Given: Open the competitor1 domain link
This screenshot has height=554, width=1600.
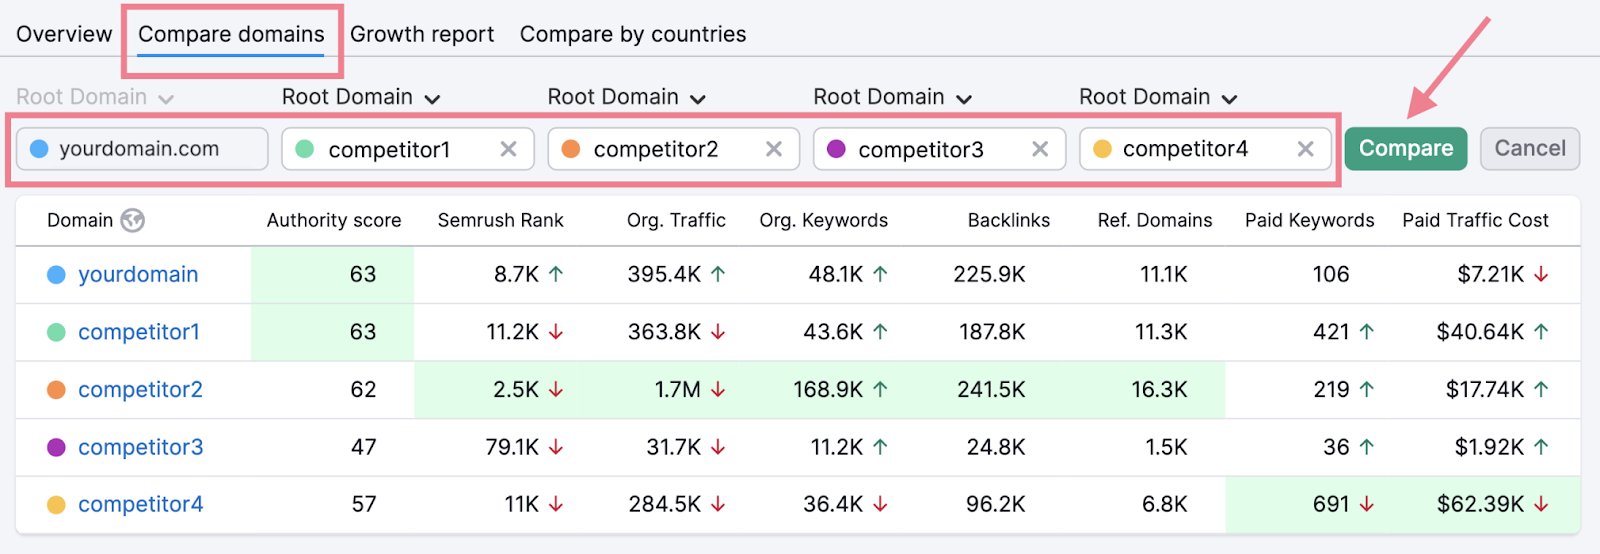Looking at the screenshot, I should click(139, 332).
